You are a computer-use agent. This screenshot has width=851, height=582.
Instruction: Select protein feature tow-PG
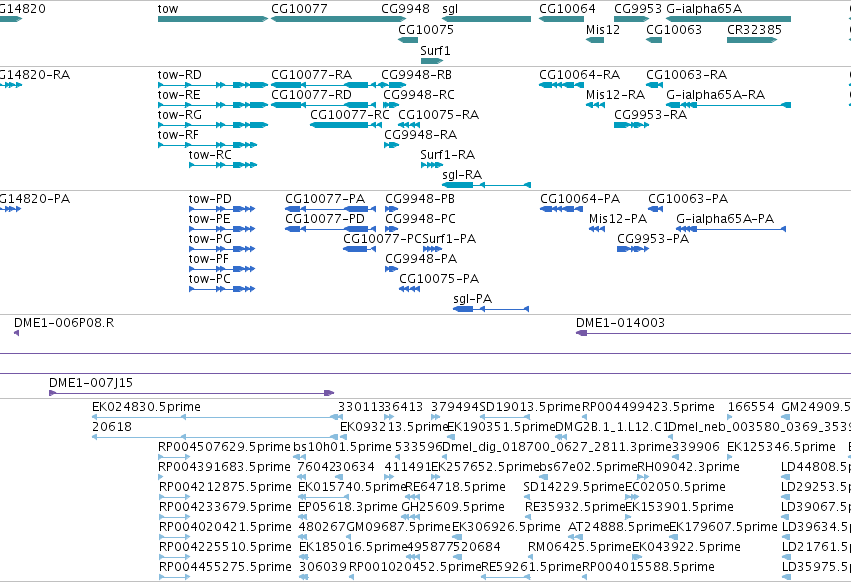pos(222,249)
